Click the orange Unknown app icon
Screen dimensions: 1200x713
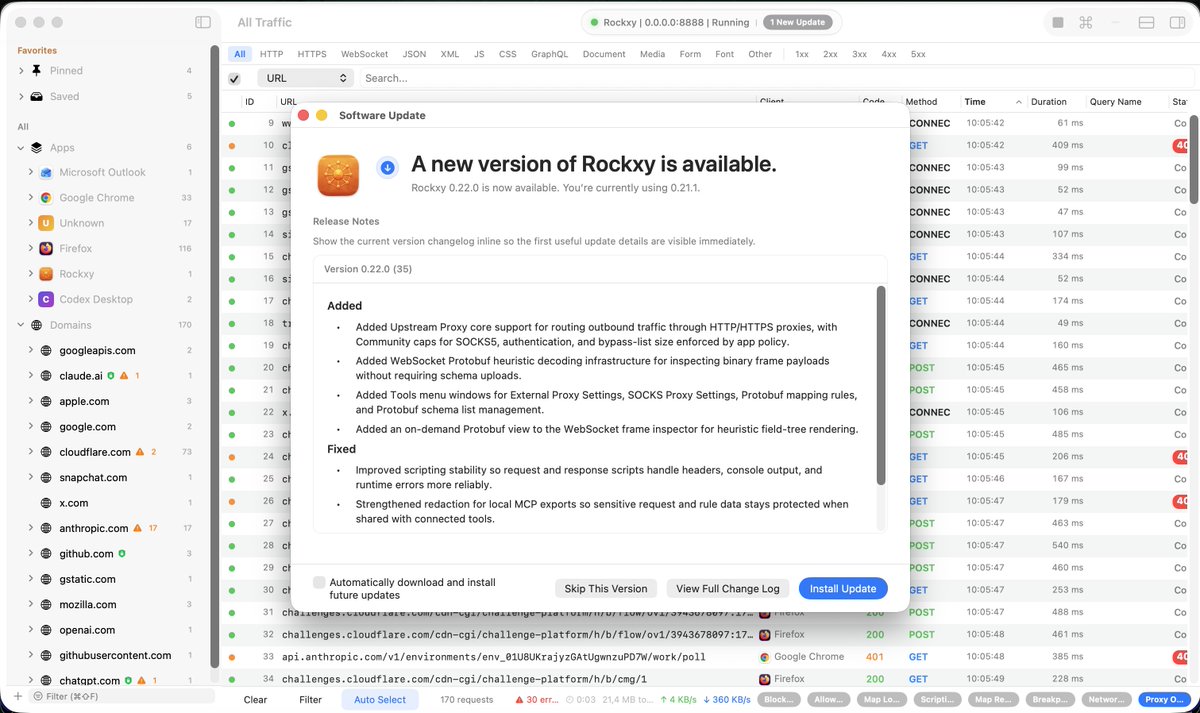(x=46, y=223)
